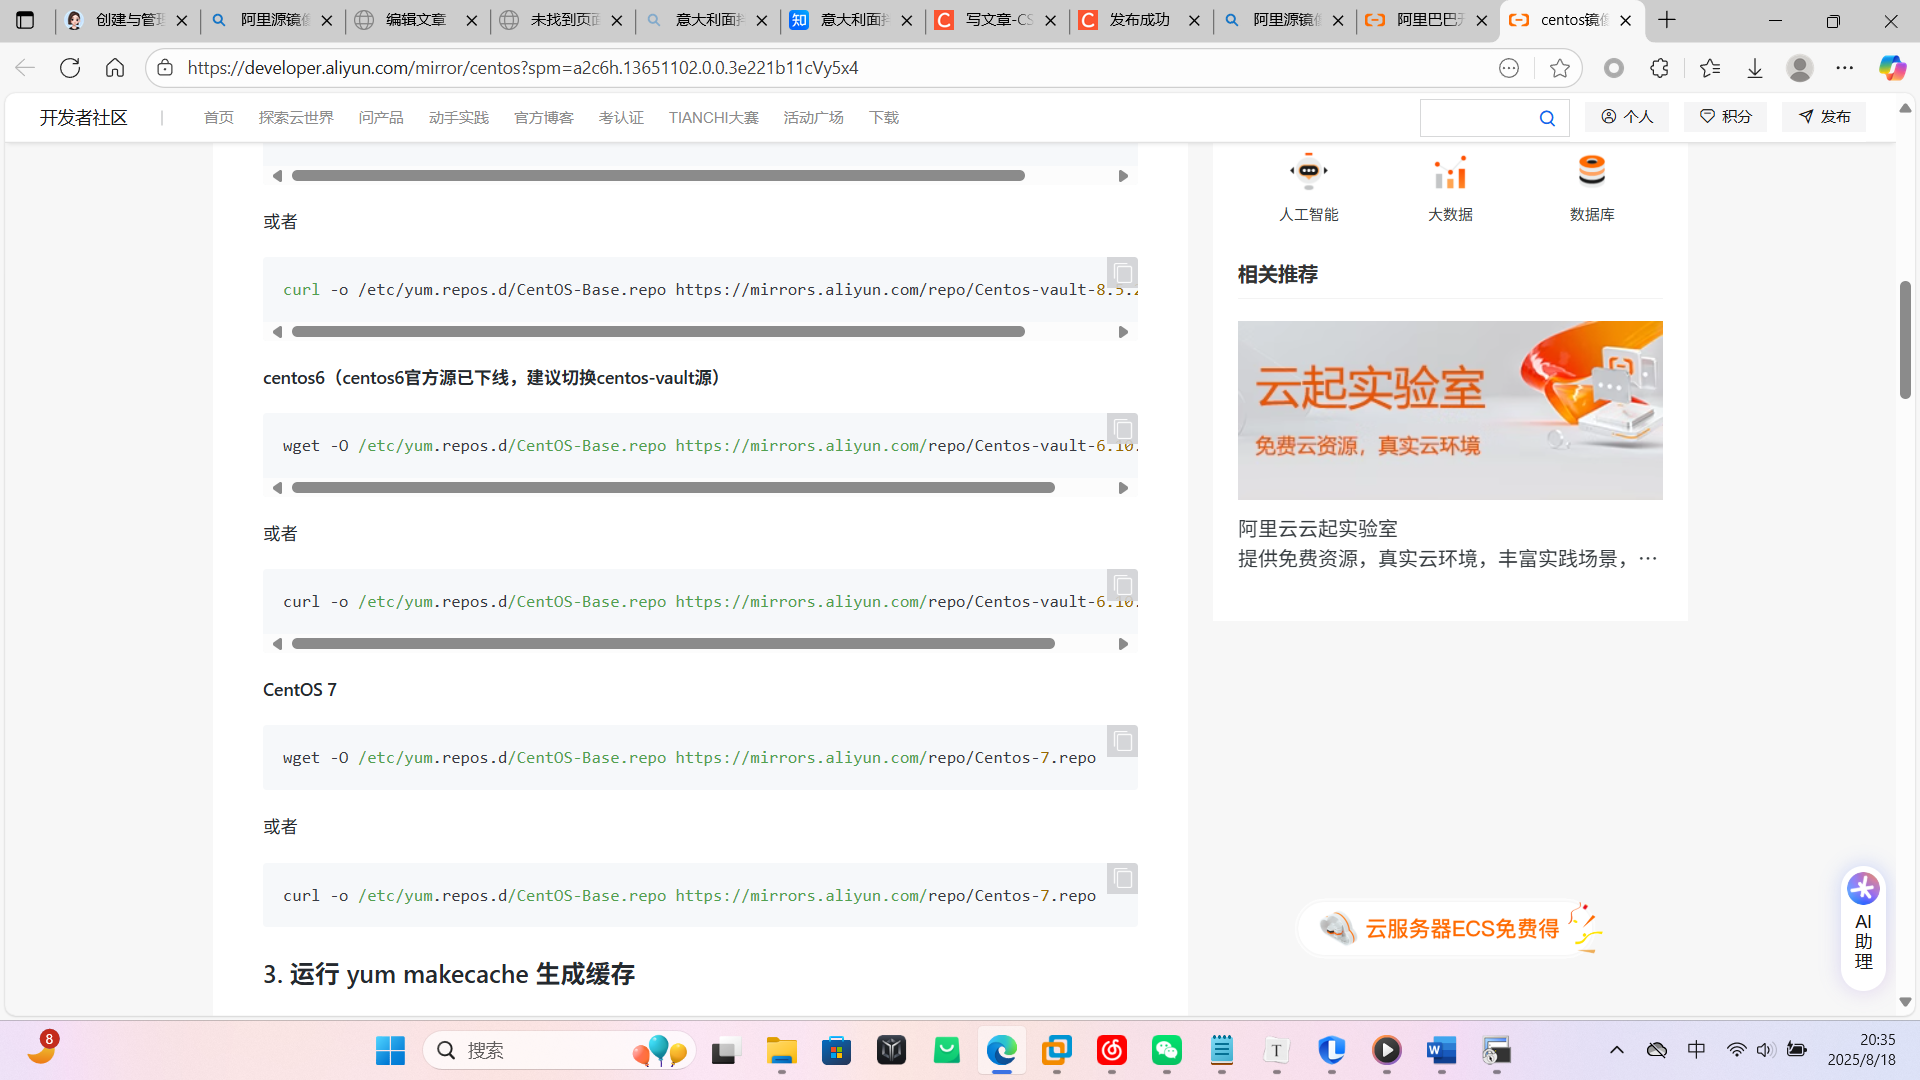
Task: Copy the Centos-vault-8 curl command
Action: 1122,273
